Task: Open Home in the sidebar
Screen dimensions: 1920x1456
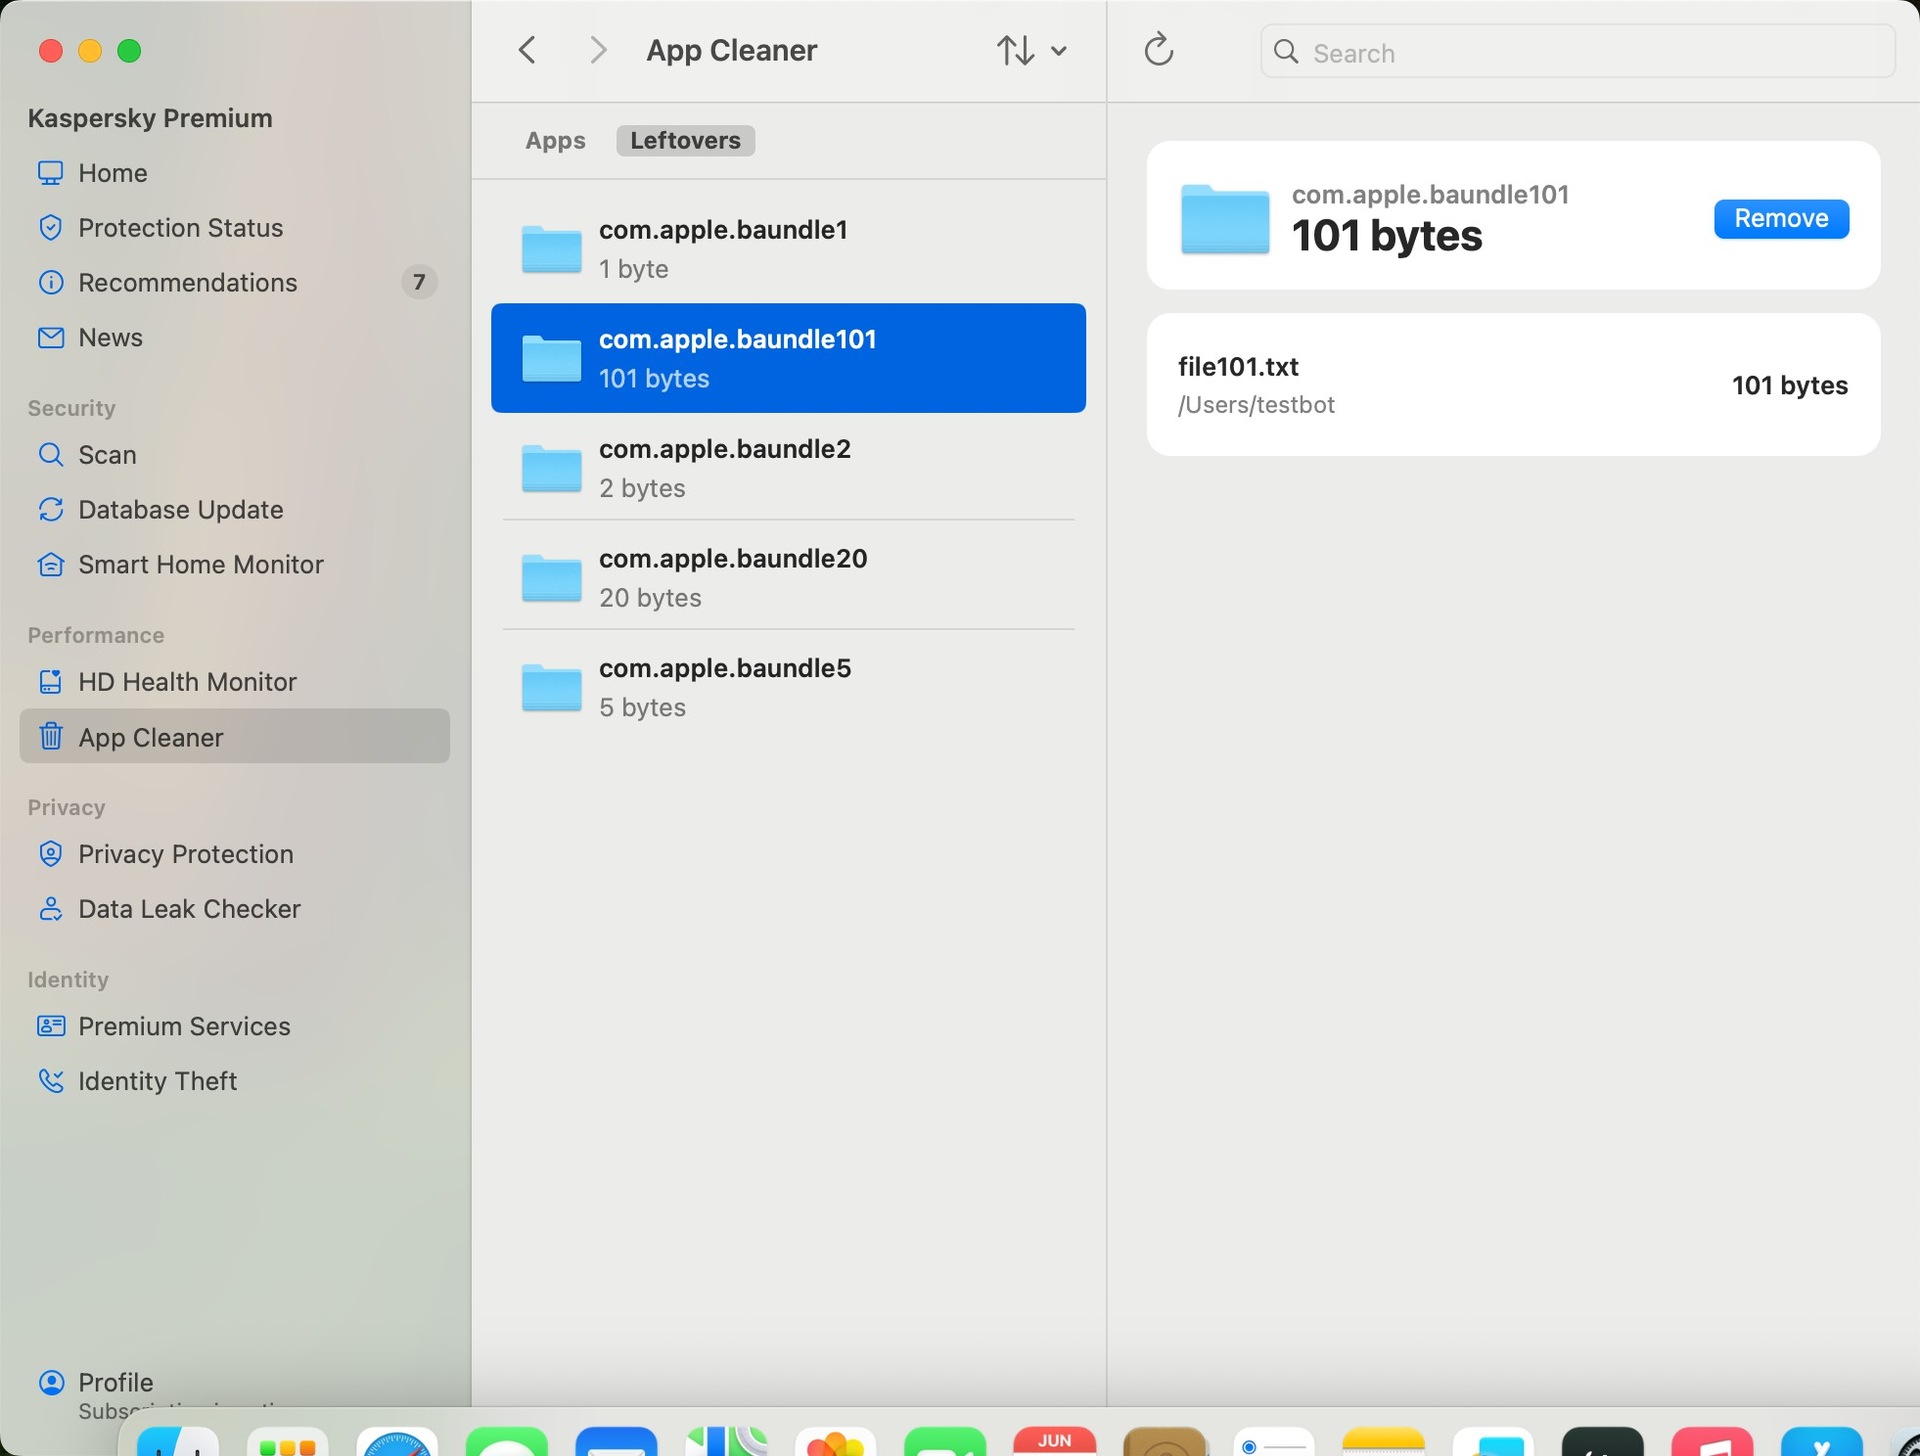Action: coord(234,173)
